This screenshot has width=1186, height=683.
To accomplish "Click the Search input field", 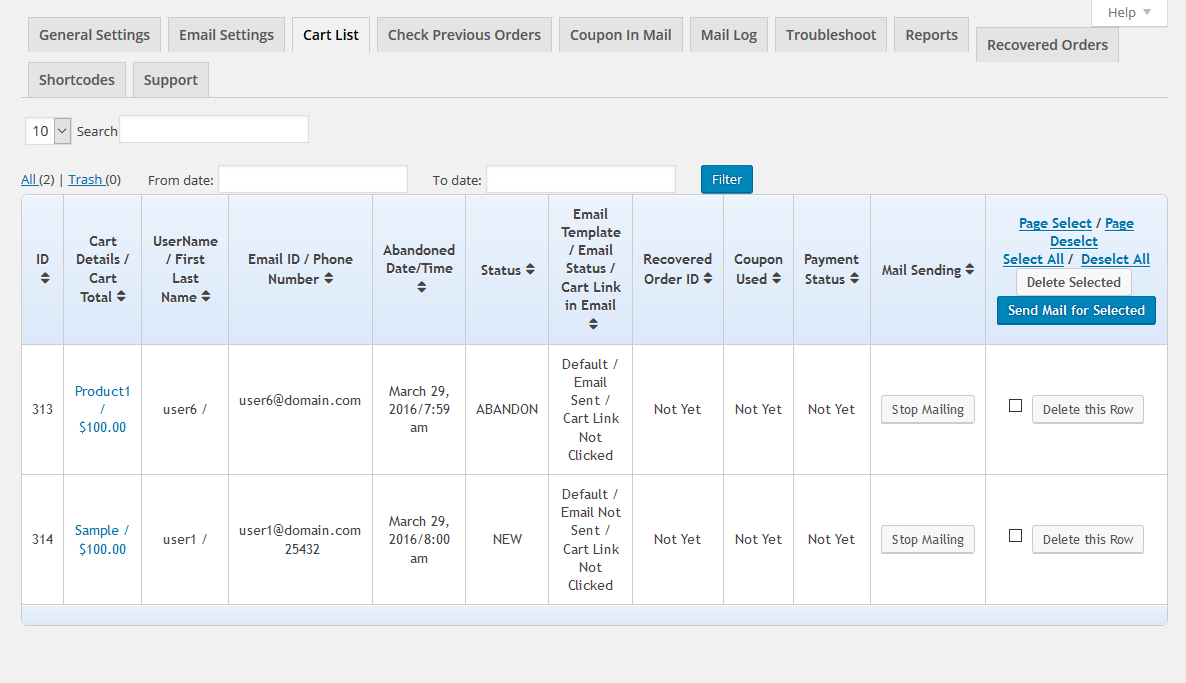I will (213, 129).
